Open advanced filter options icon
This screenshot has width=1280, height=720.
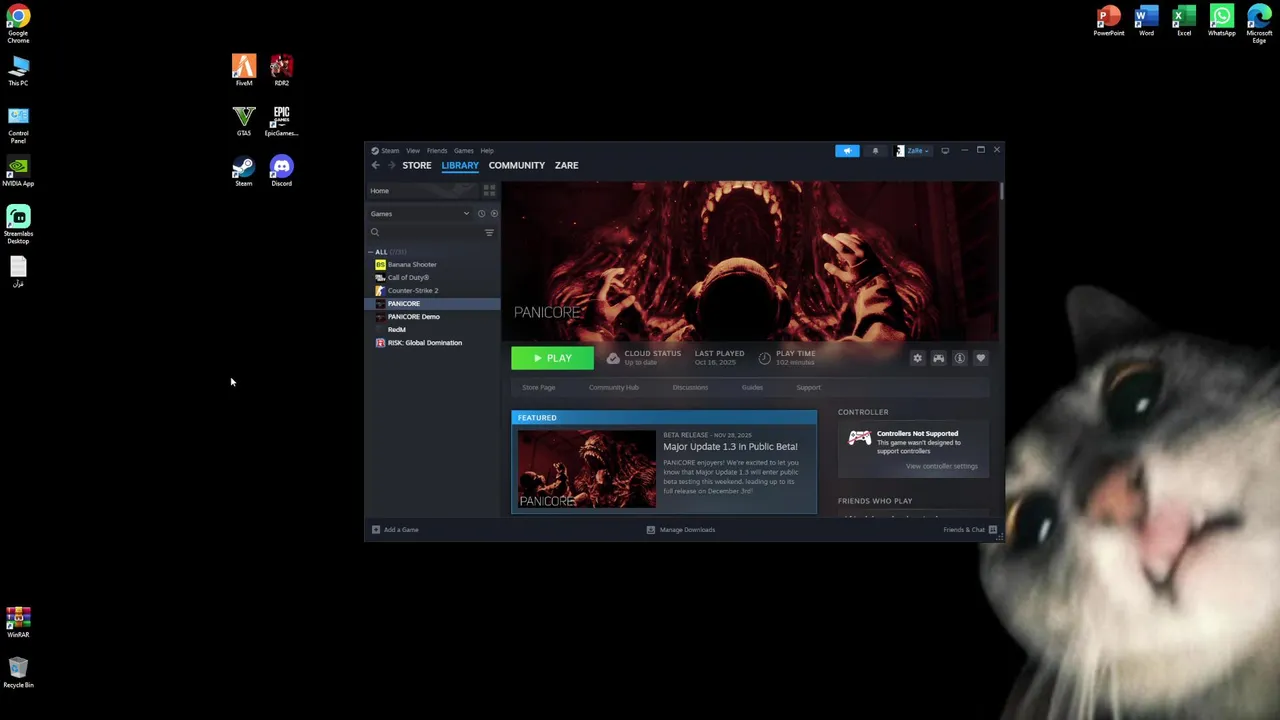489,232
